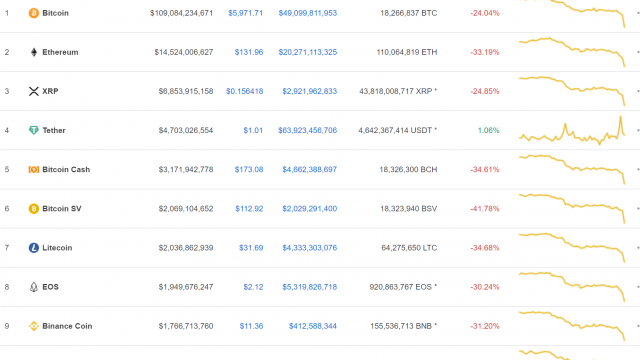Select EOS change -30.24%

pyautogui.click(x=485, y=287)
